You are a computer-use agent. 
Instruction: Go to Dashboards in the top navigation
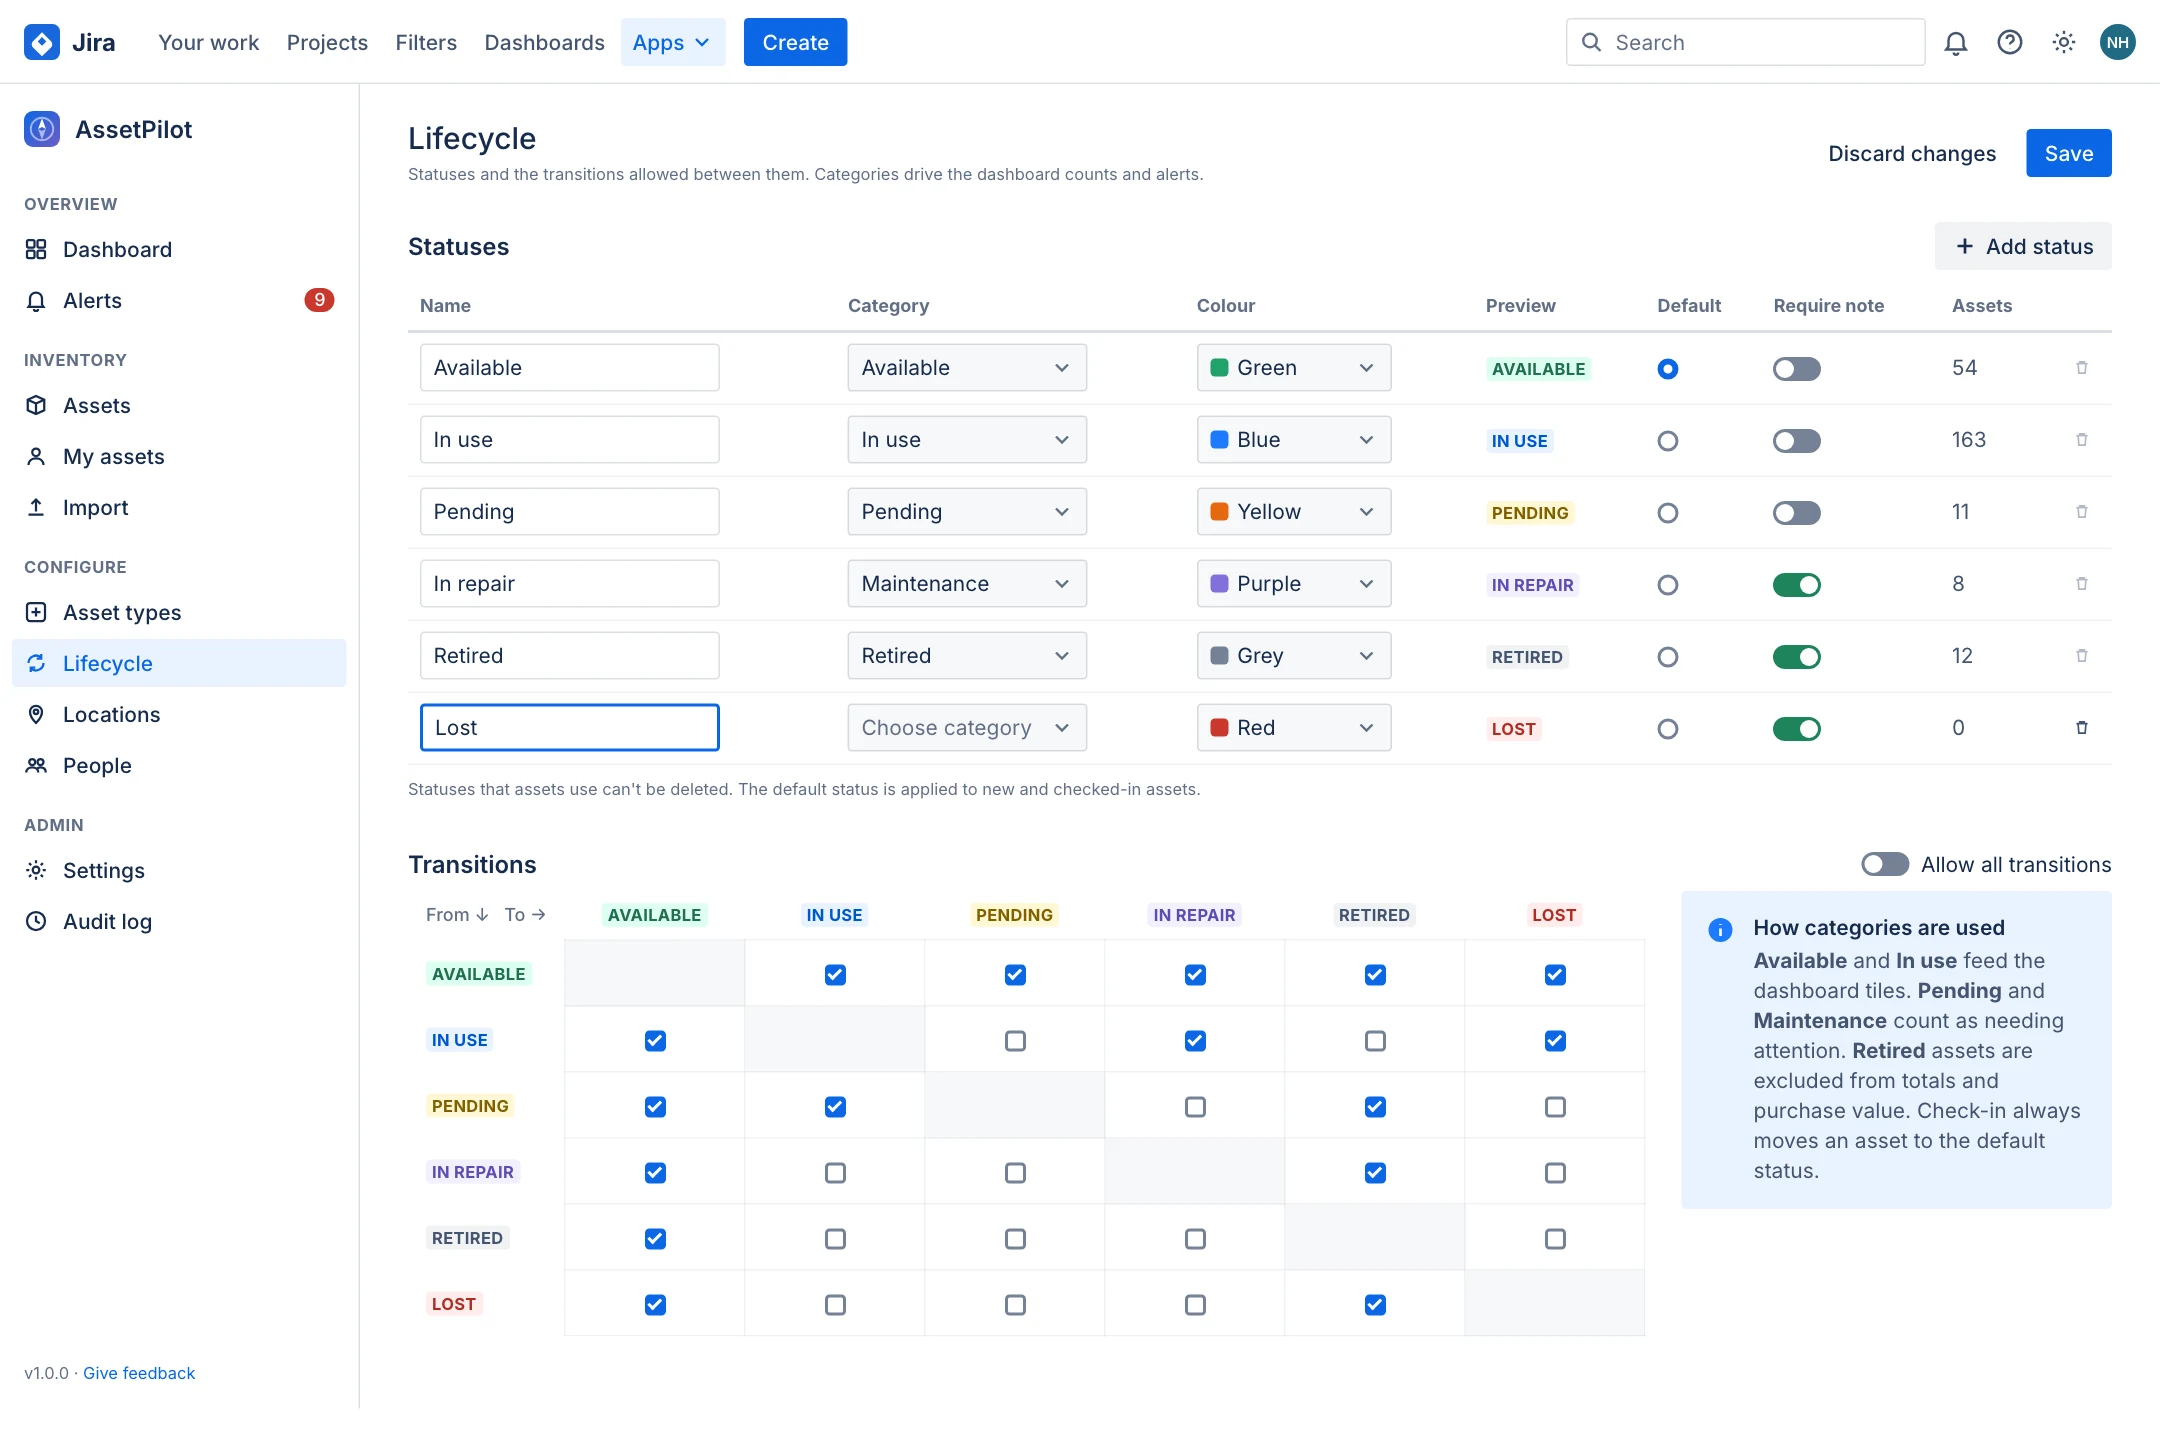(x=544, y=42)
